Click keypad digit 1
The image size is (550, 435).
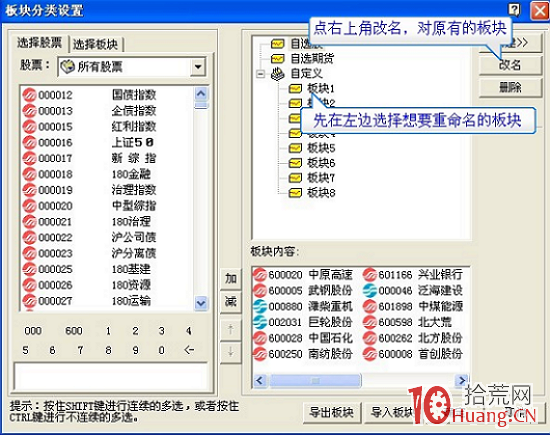tap(108, 331)
